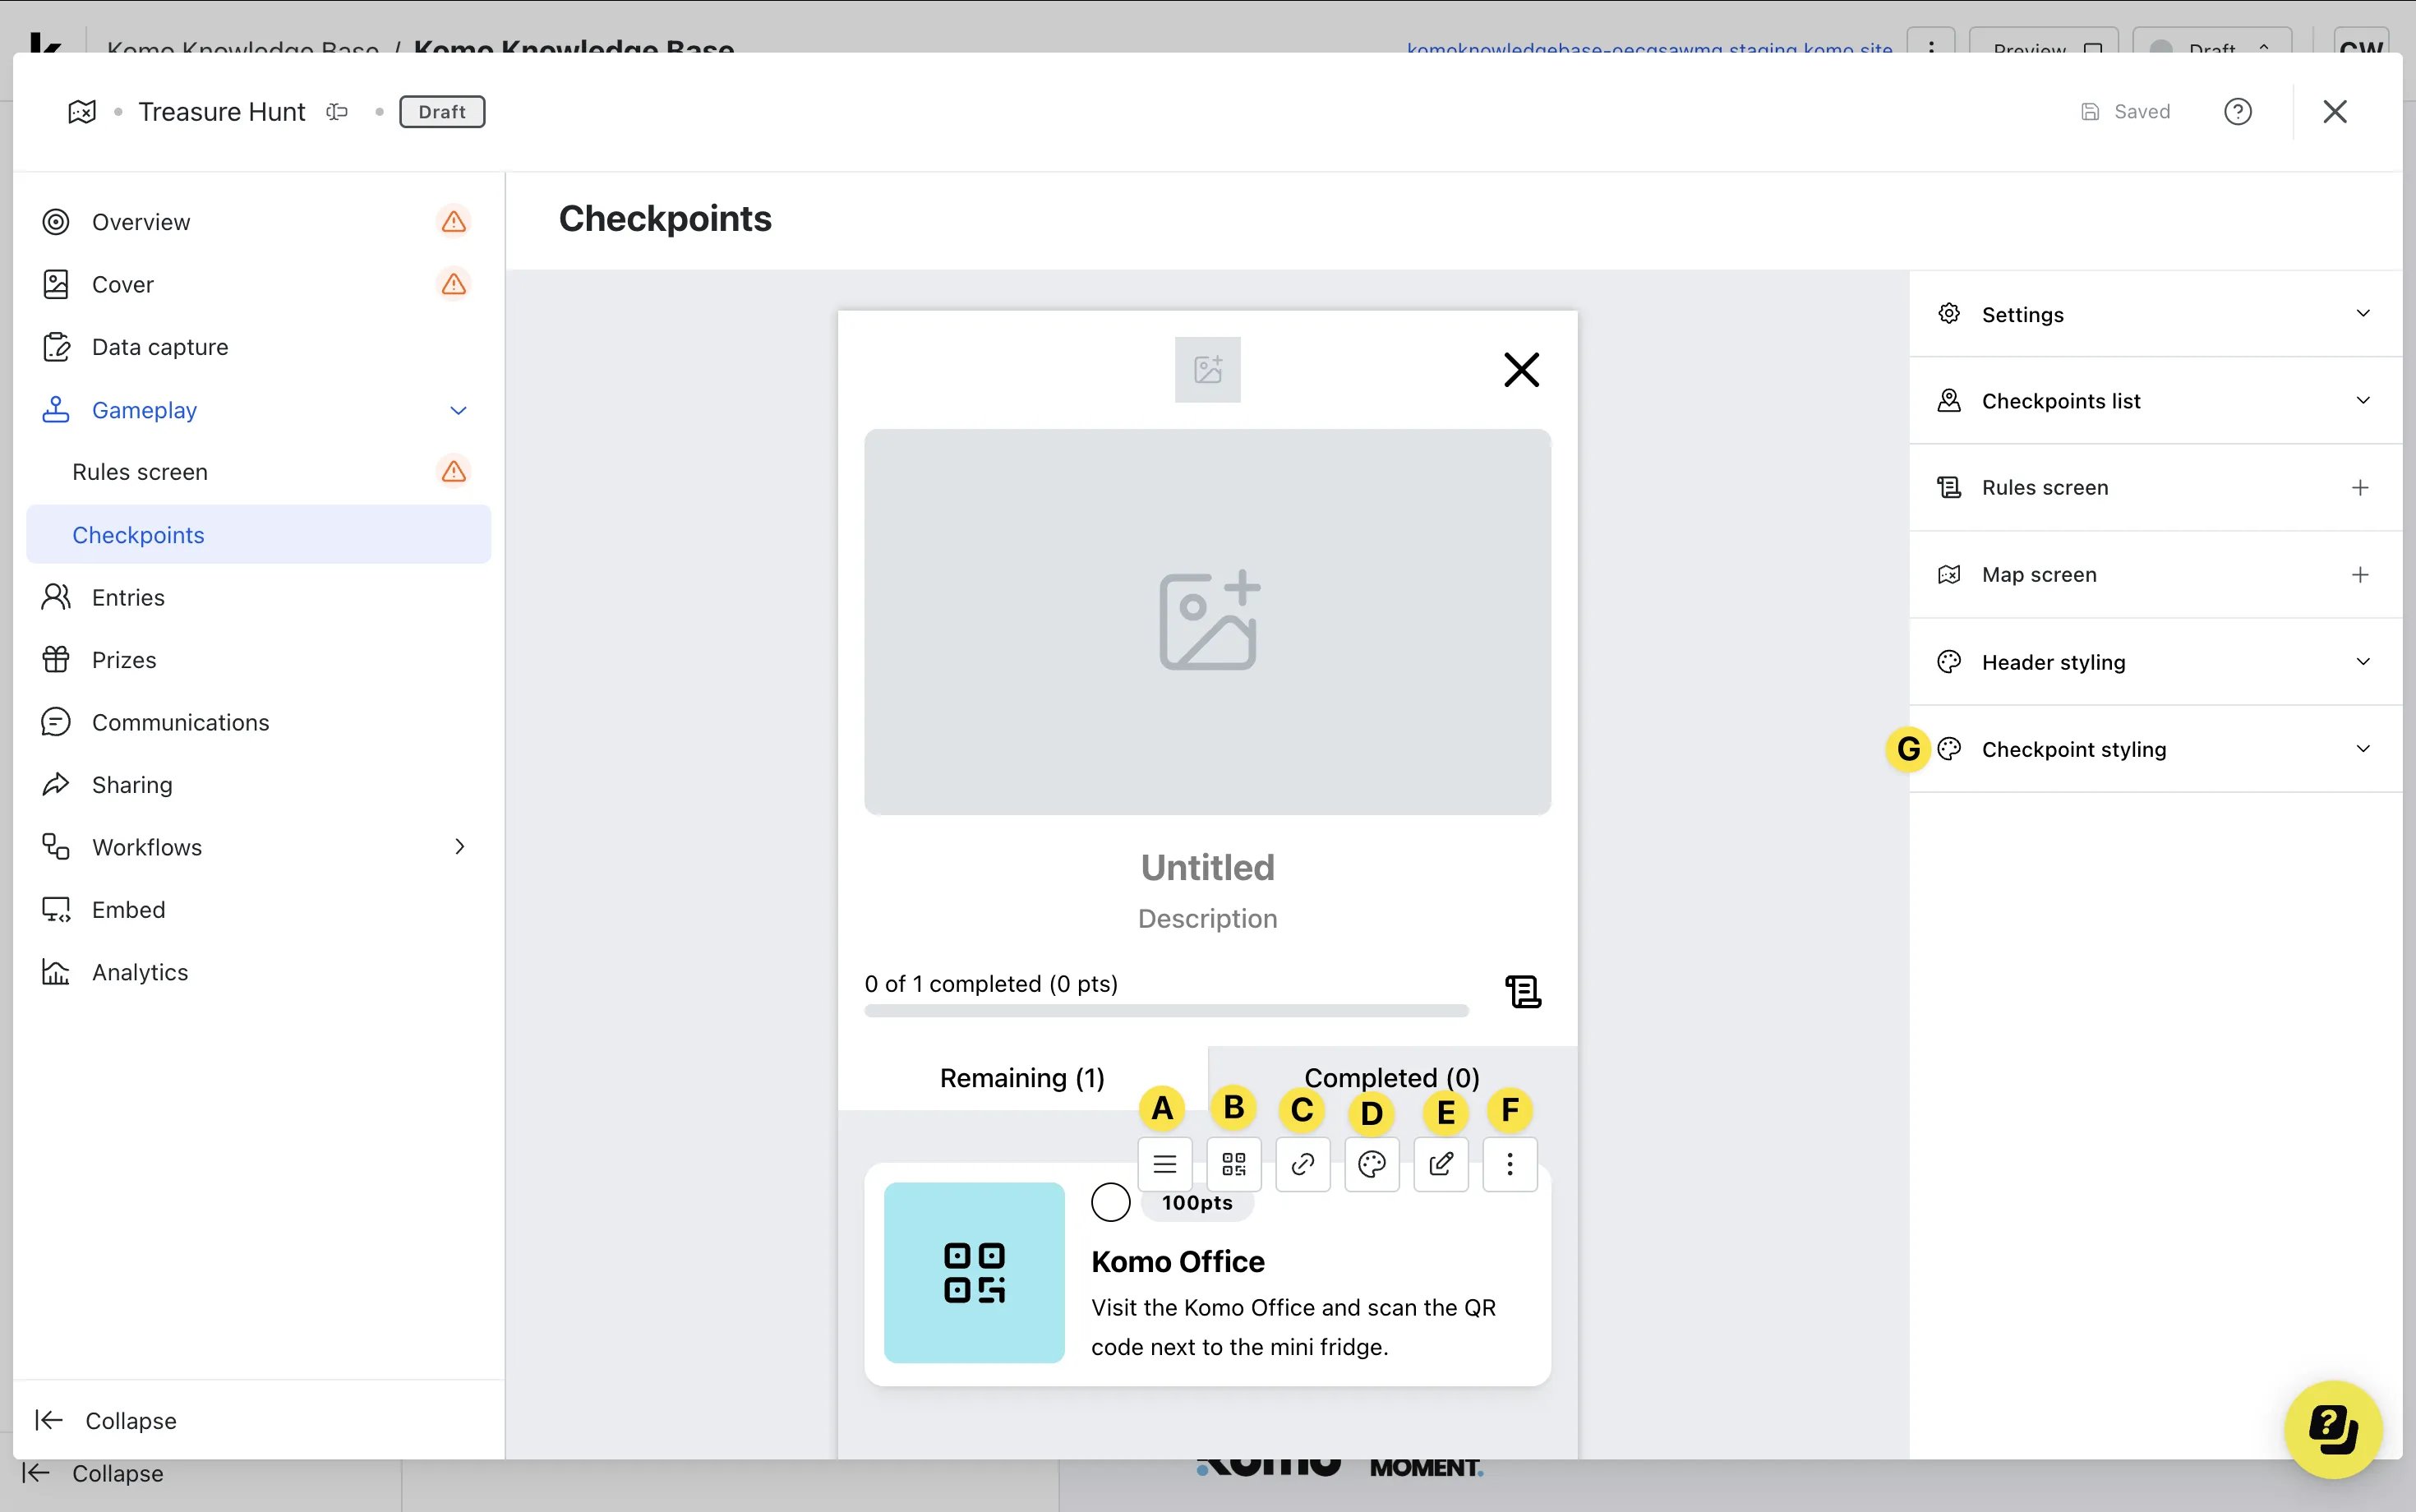
Task: Open Embed section
Action: tap(258, 910)
